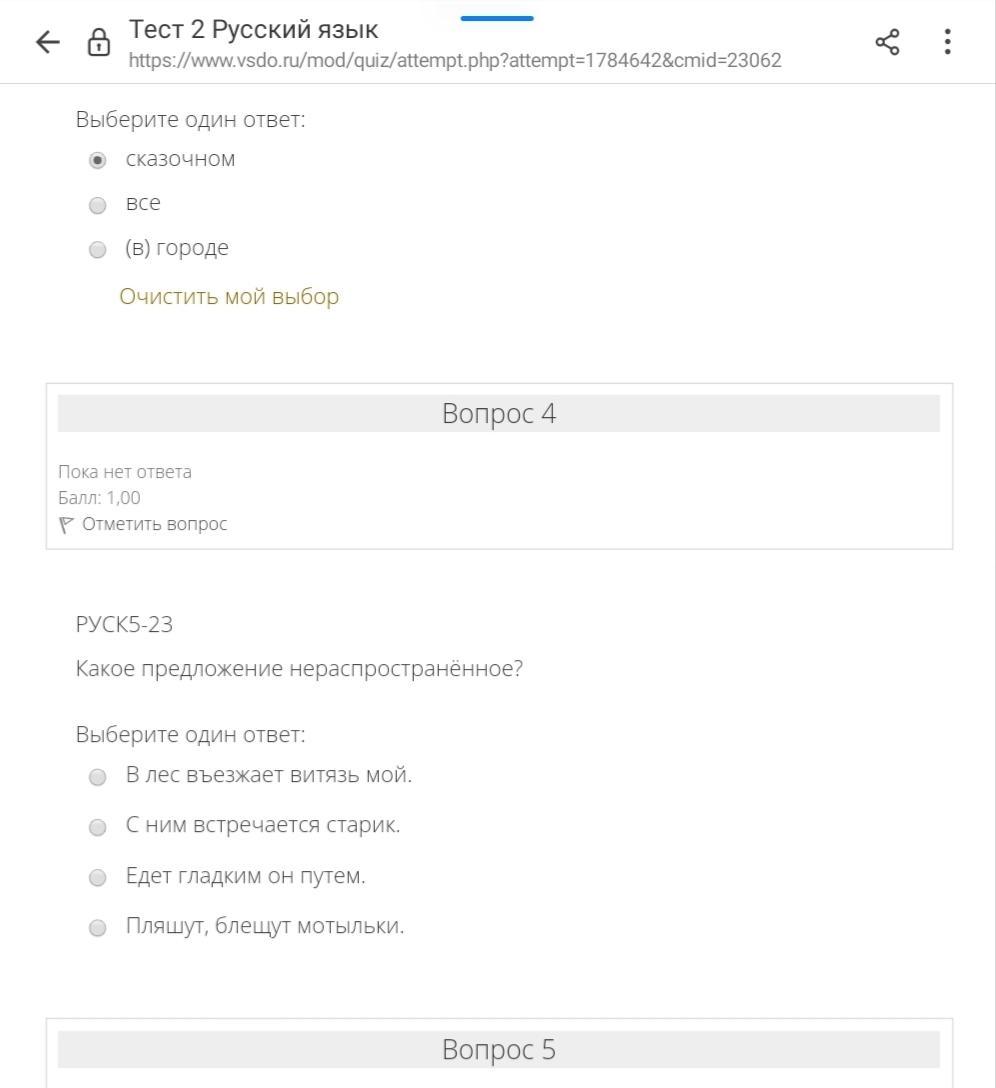Image resolution: width=996 pixels, height=1088 pixels.
Task: Click the Вопрос 4 header bar
Action: pyautogui.click(x=498, y=414)
